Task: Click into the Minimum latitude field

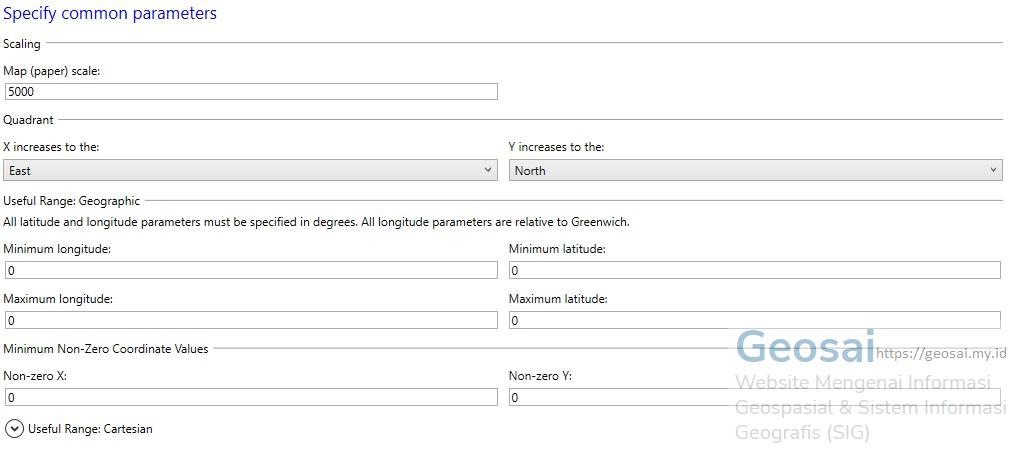Action: pos(755,271)
